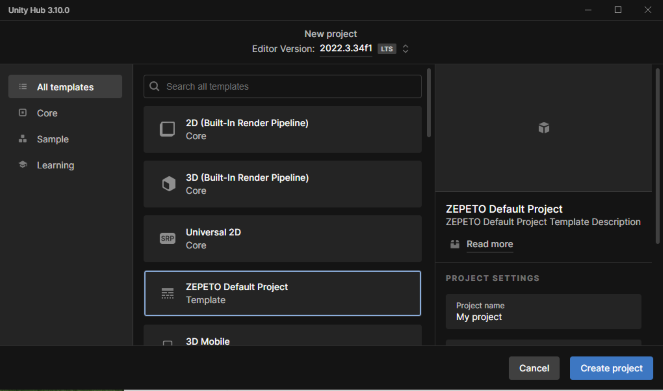Click the ZEPETO Default Project heading
This screenshot has width=663, height=391.
click(x=504, y=209)
